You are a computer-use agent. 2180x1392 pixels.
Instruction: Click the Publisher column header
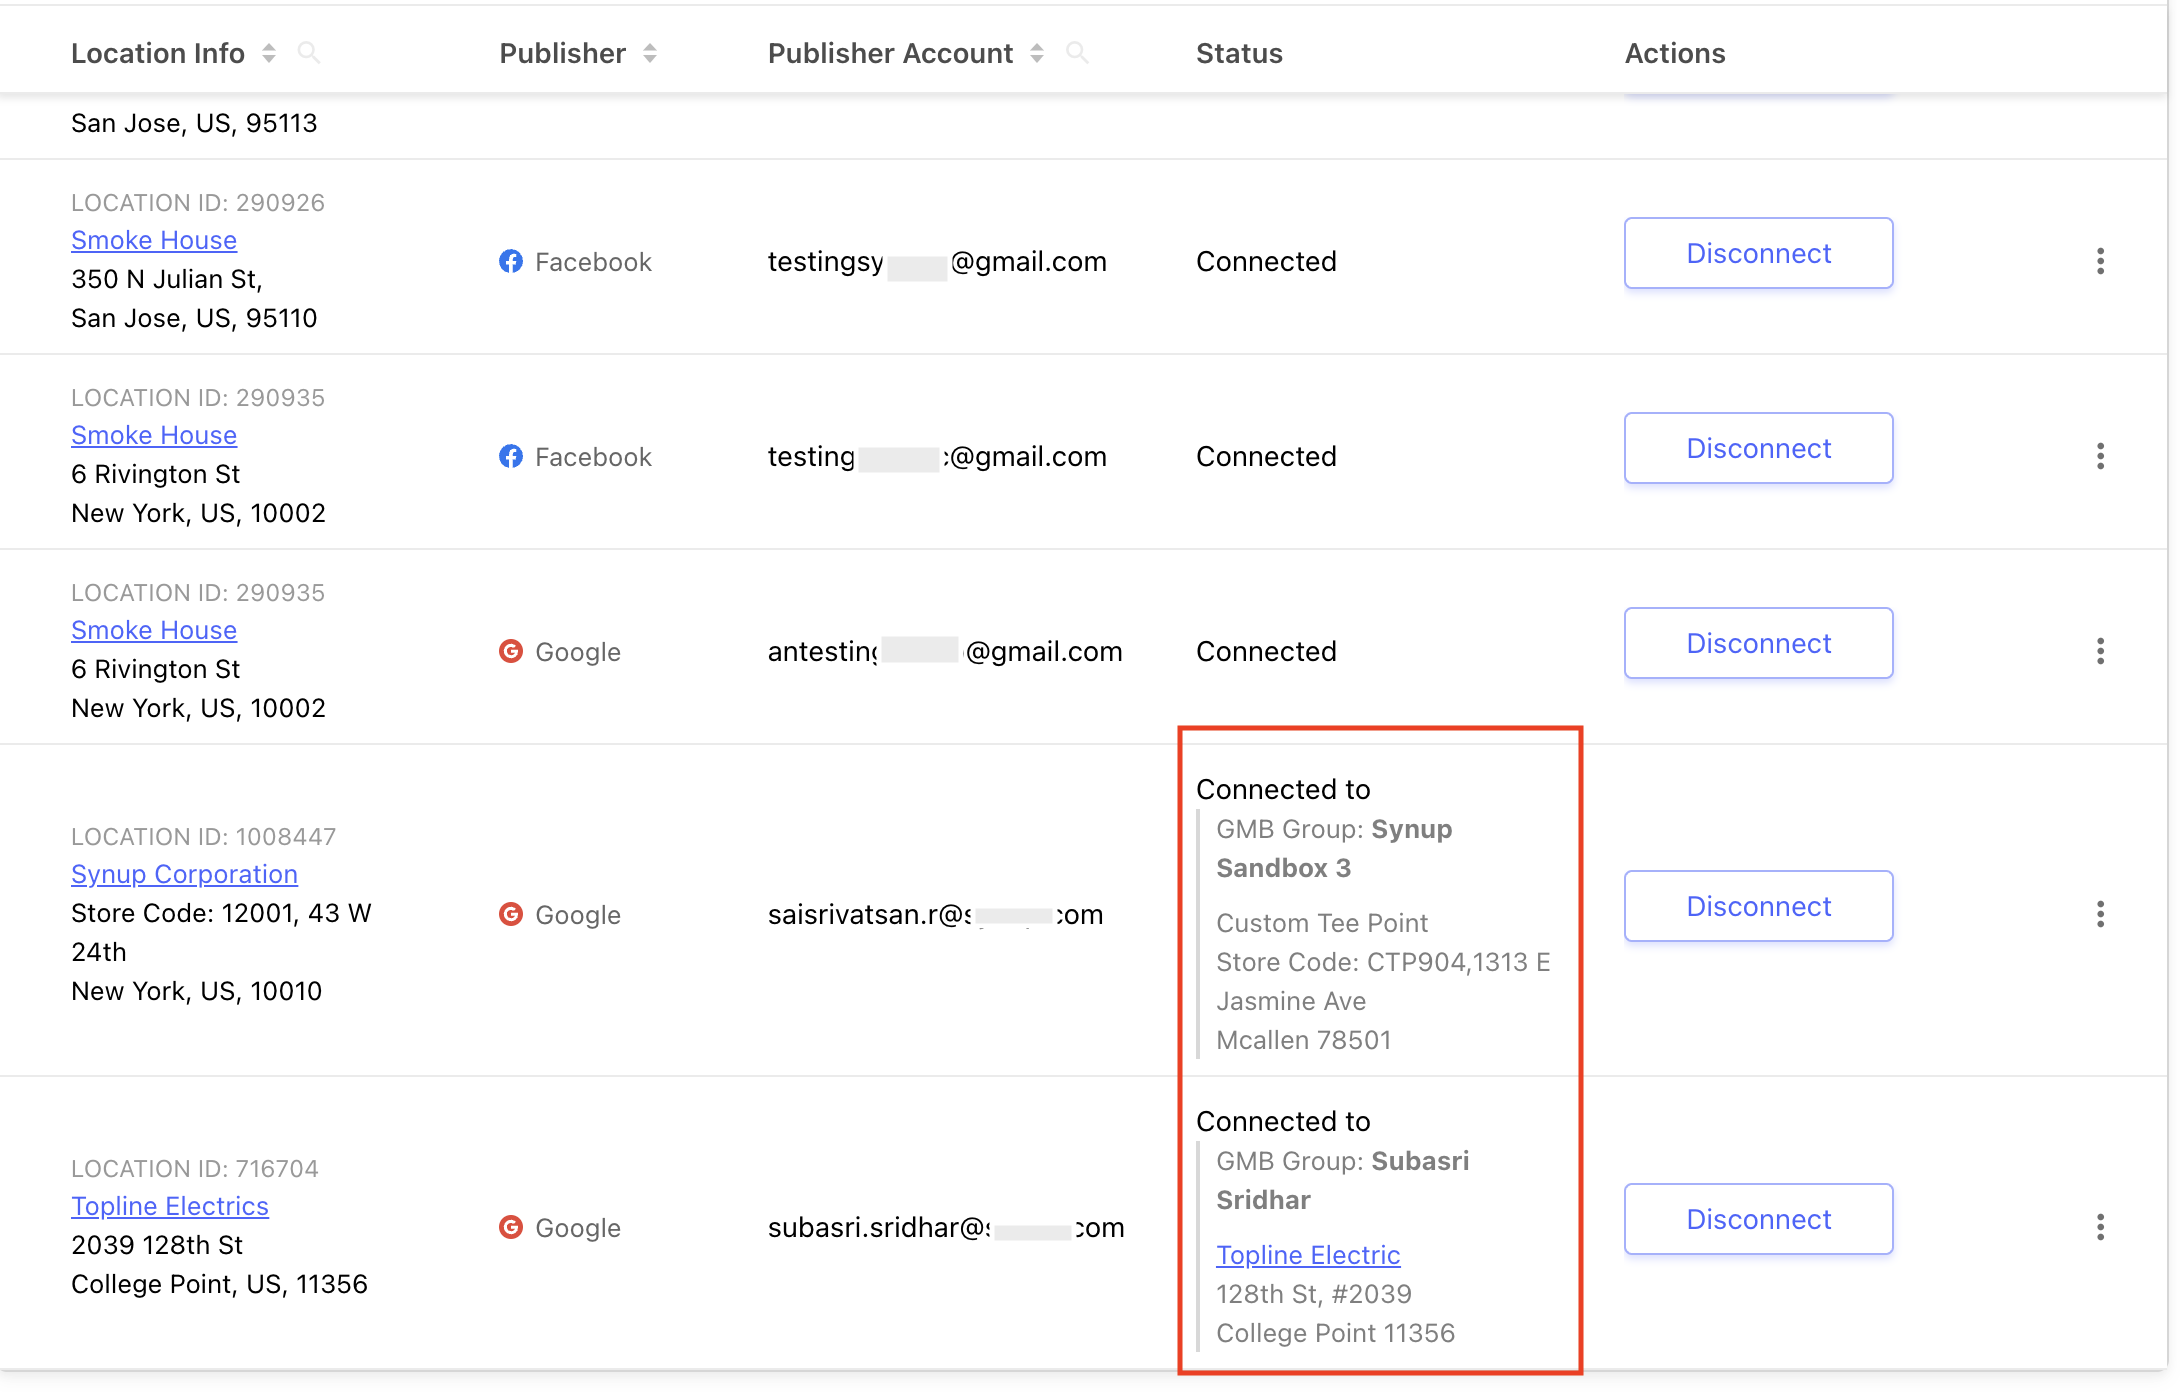point(563,53)
